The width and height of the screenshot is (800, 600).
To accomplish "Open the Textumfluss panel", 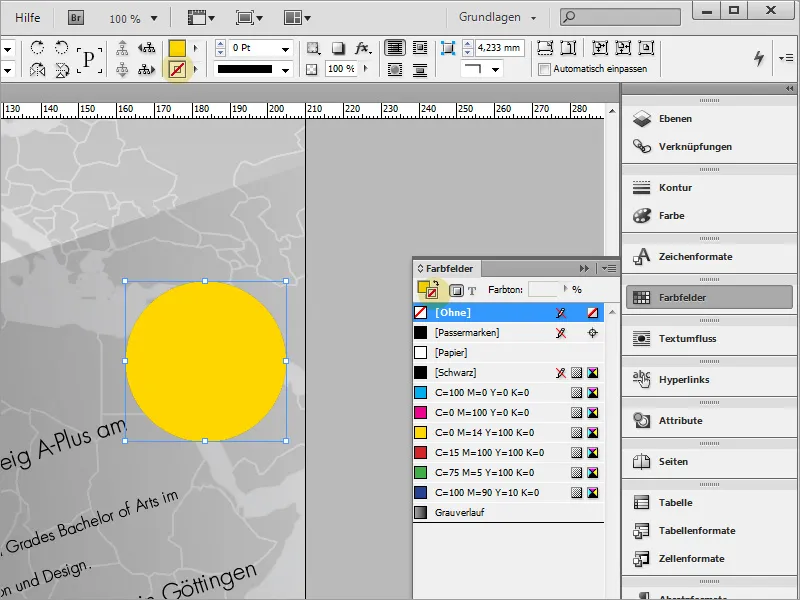I will (709, 338).
